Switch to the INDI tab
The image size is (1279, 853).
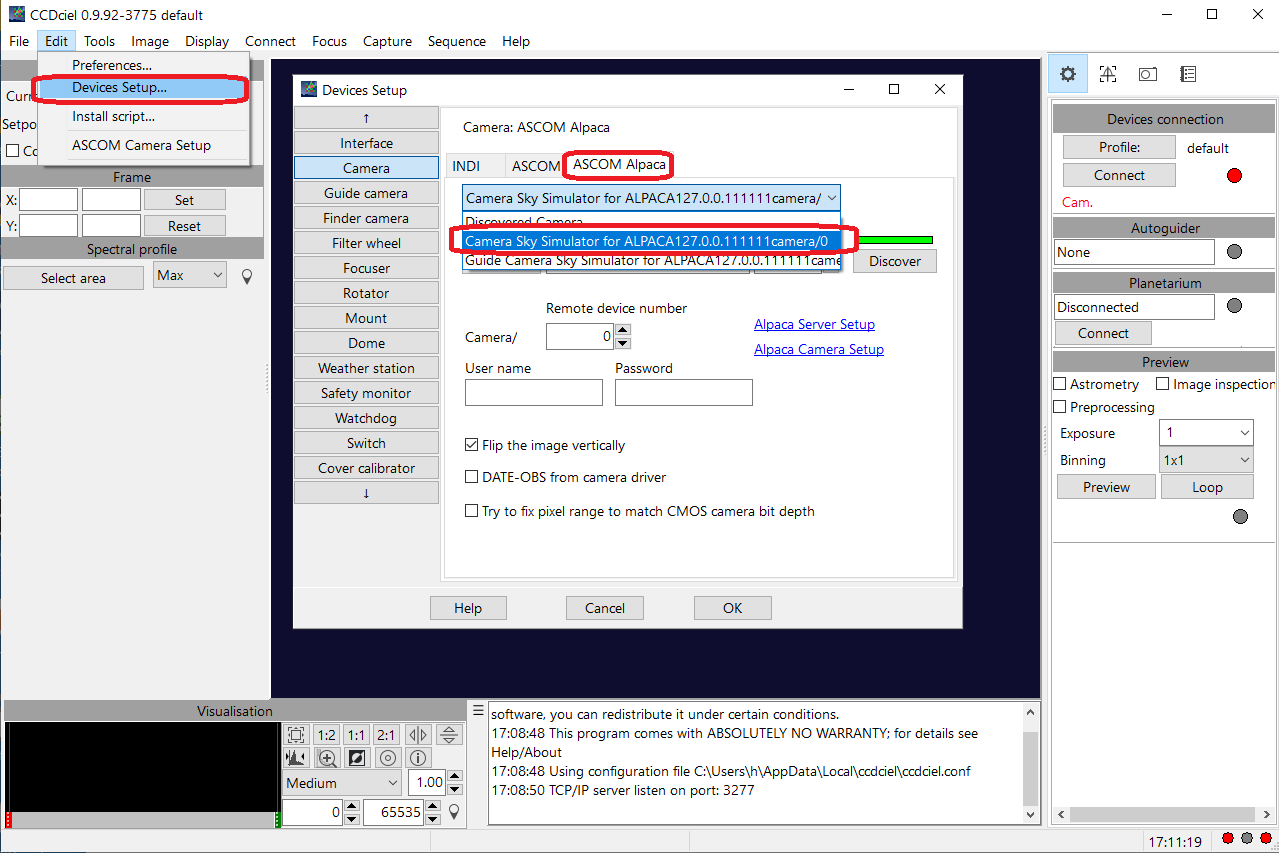(x=466, y=166)
